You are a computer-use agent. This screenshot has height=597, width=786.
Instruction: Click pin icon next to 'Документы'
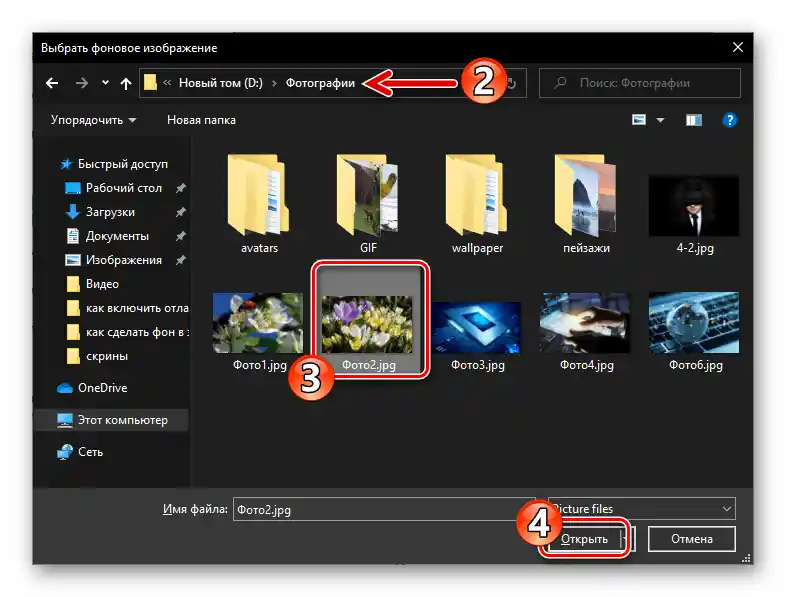coord(180,236)
